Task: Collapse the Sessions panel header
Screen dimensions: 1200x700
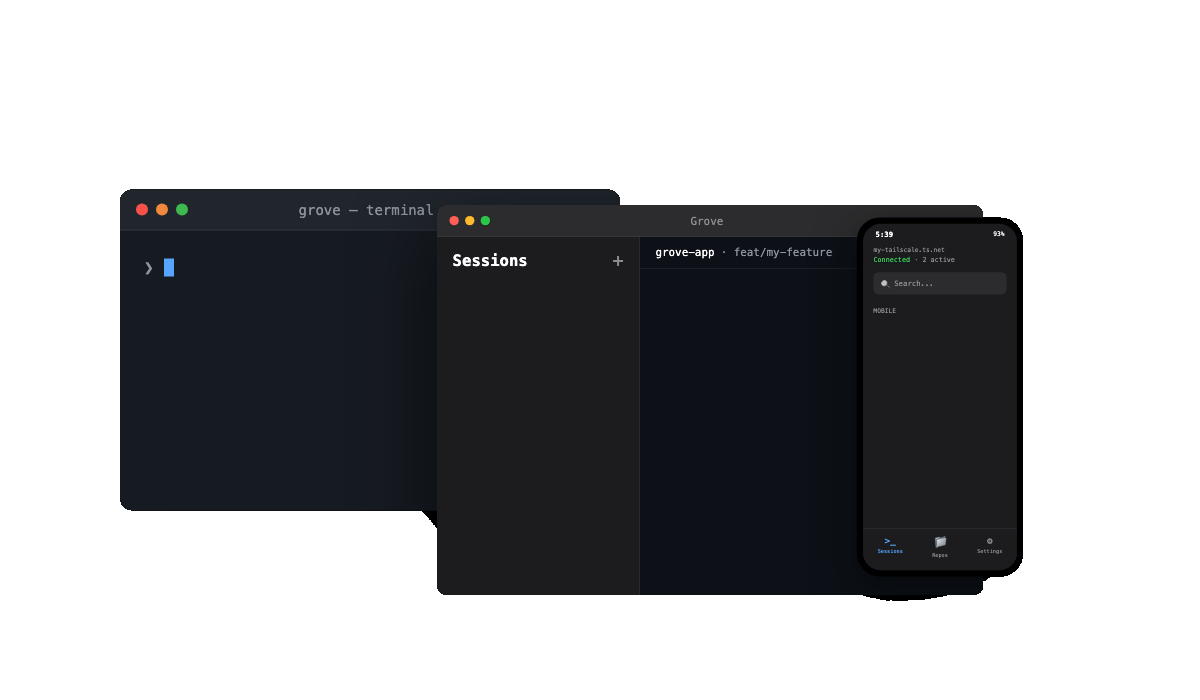Action: pos(489,260)
